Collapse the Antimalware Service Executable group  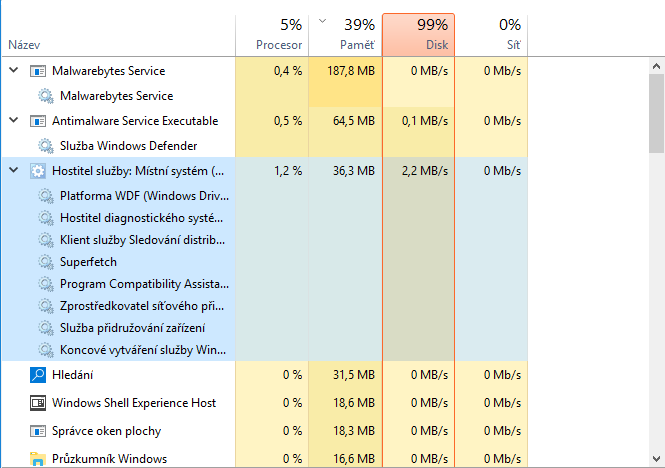point(14,121)
